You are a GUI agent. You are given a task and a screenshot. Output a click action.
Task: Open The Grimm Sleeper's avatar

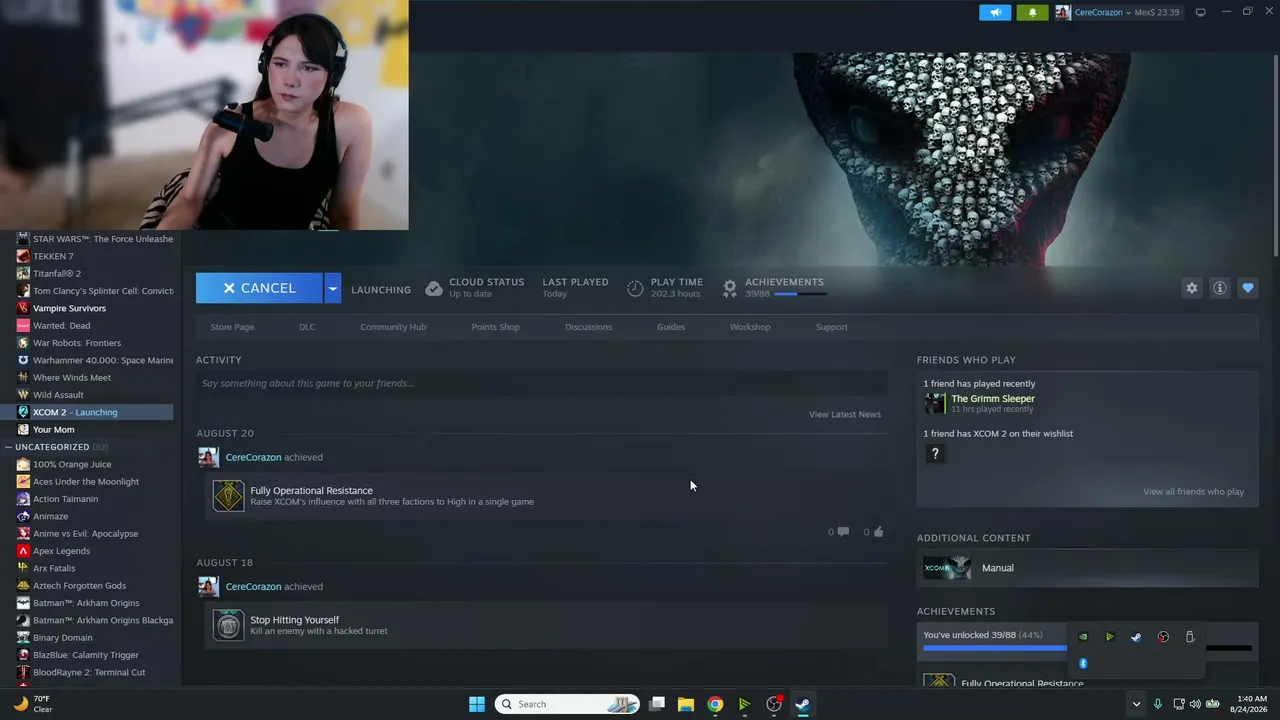click(x=935, y=403)
